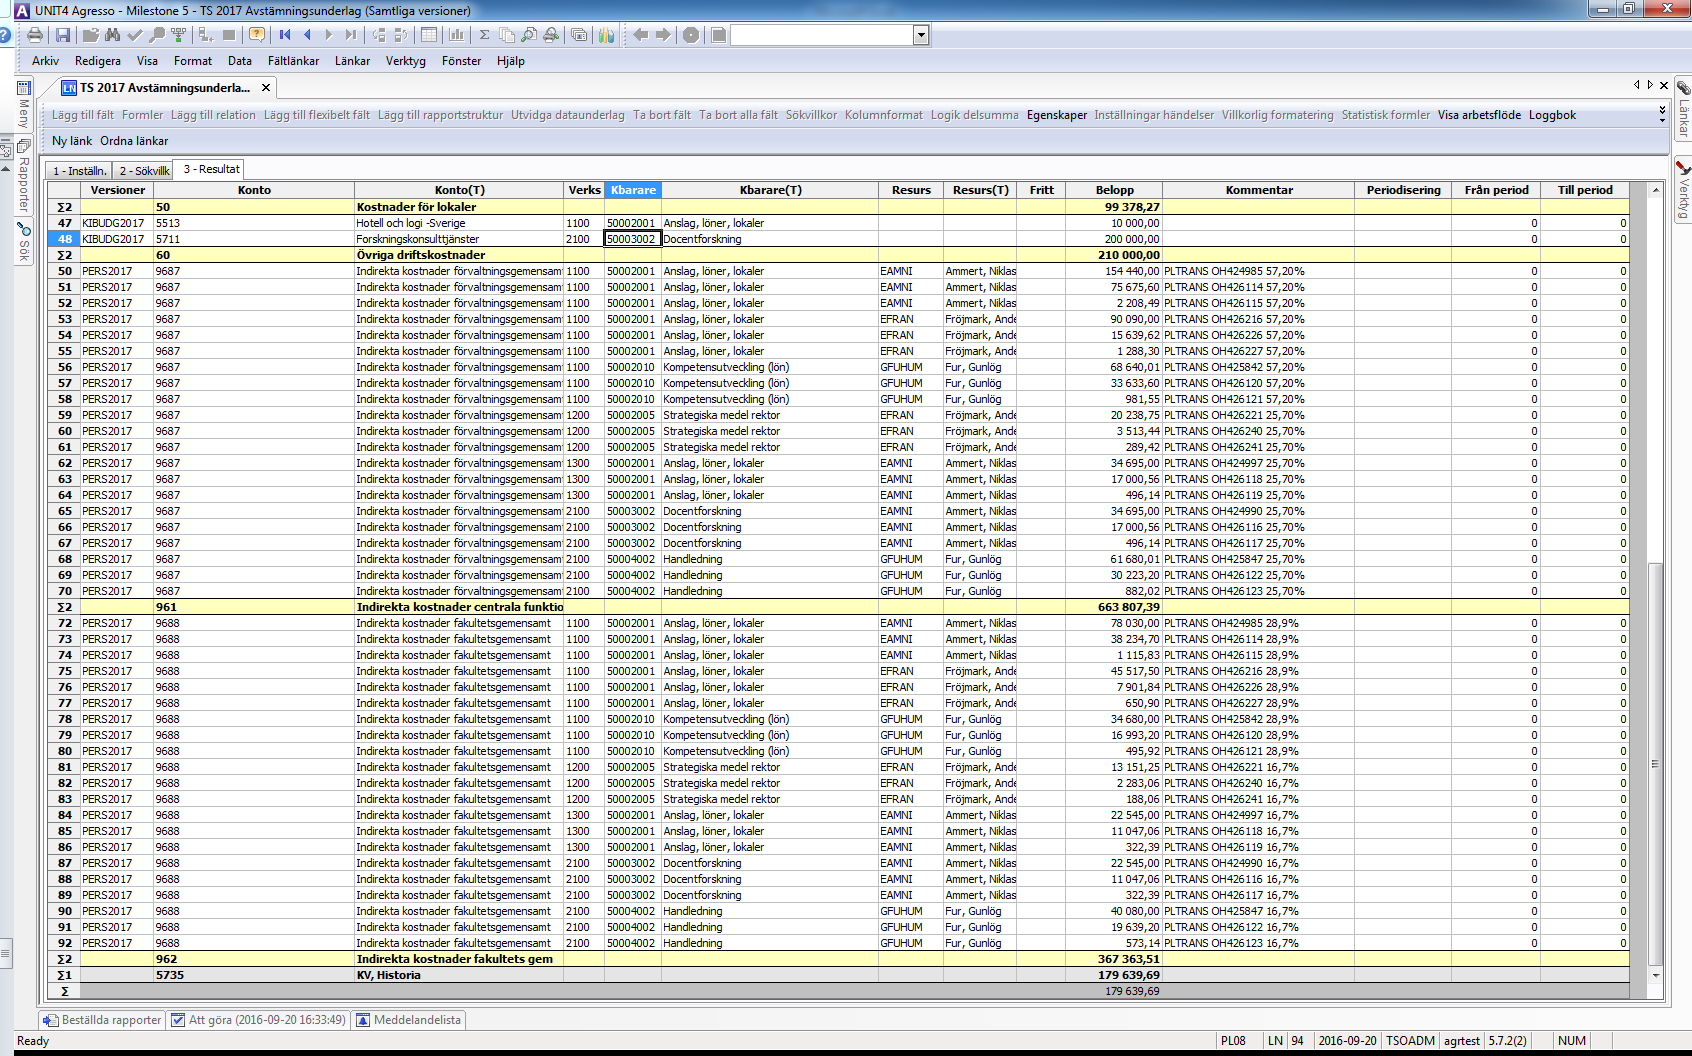Close the TS 2017 Avstämningsunderla document tab
The image size is (1692, 1056).
point(266,88)
